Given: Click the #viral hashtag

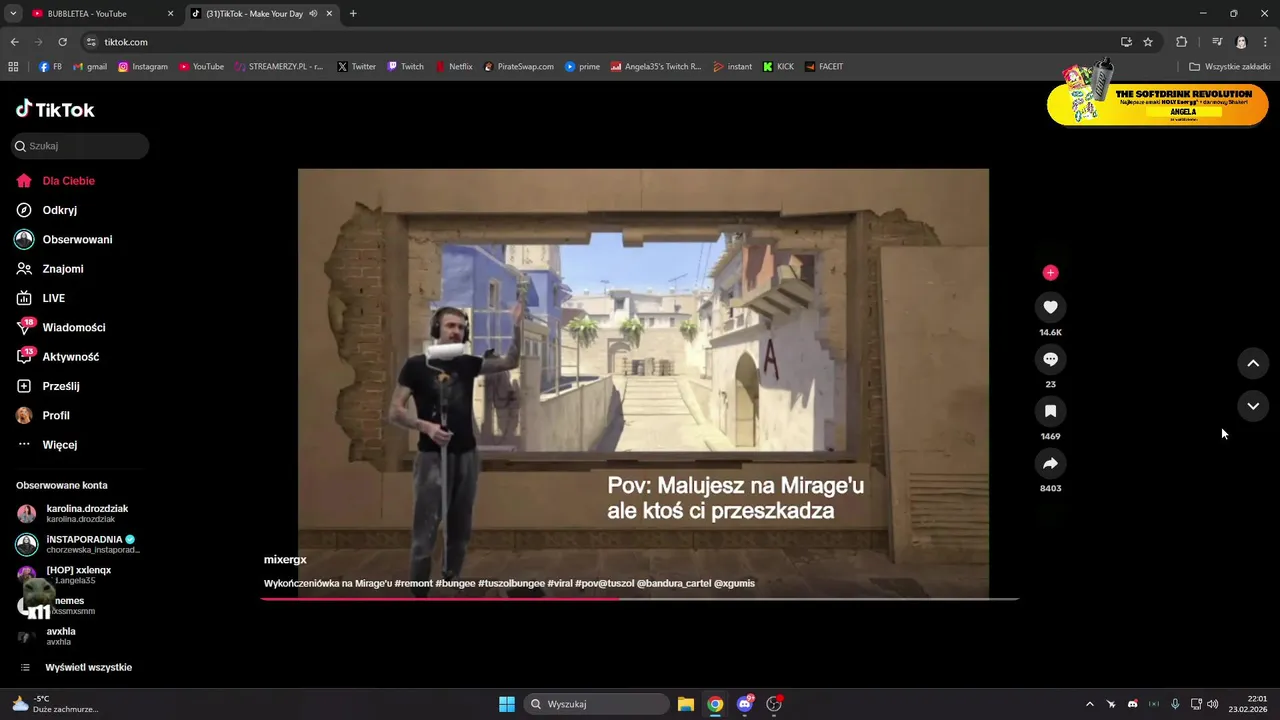Looking at the screenshot, I should click(560, 583).
